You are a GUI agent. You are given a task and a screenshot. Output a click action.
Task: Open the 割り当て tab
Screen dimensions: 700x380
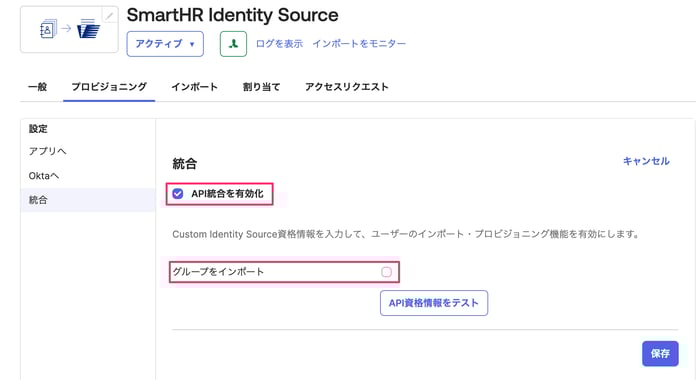[262, 87]
